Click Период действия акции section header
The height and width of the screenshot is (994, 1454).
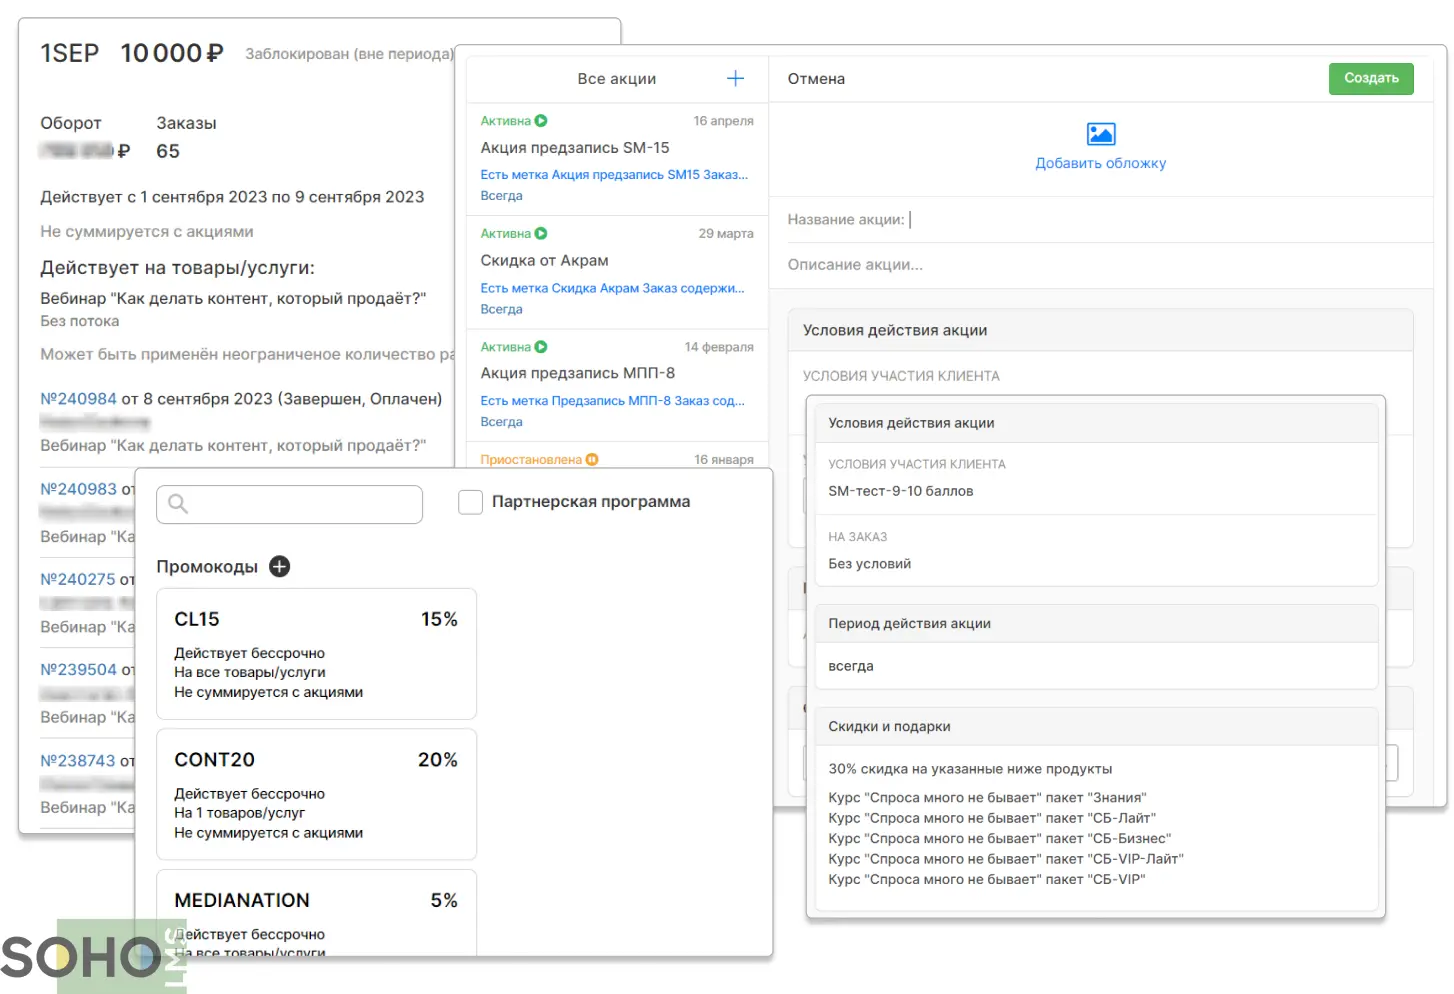1096,624
